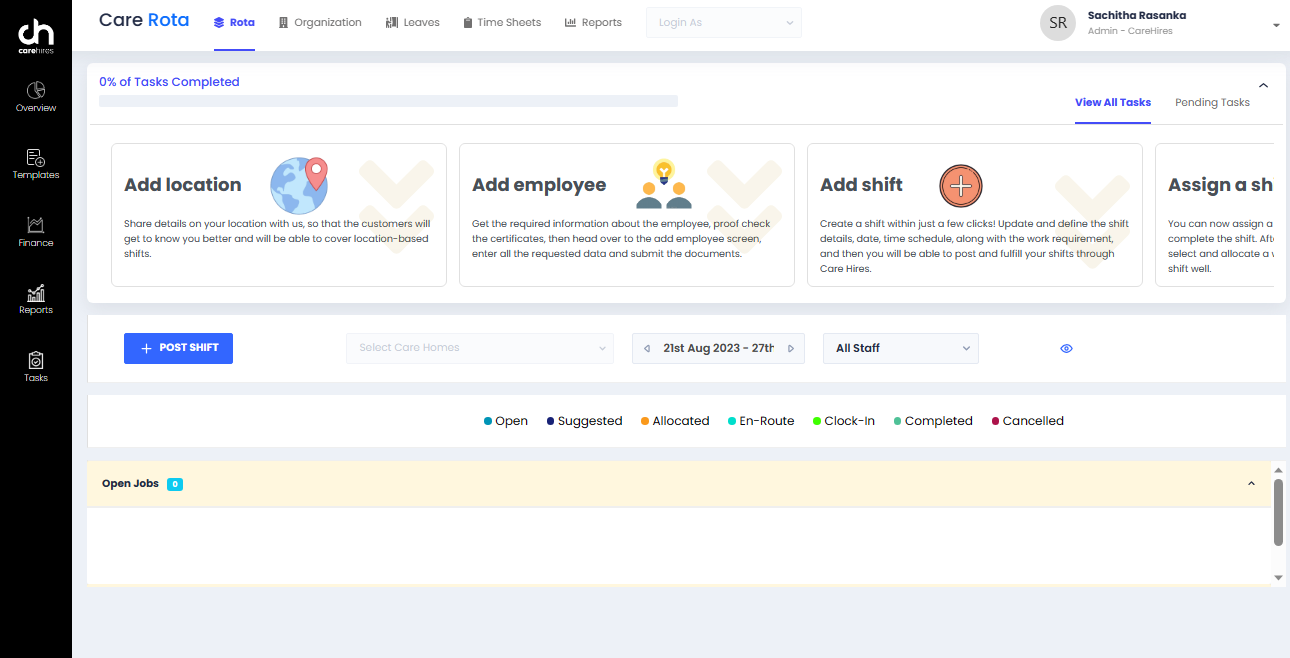Toggle the eye visibility icon near filters
Screen dimensions: 1290x658
(1066, 348)
